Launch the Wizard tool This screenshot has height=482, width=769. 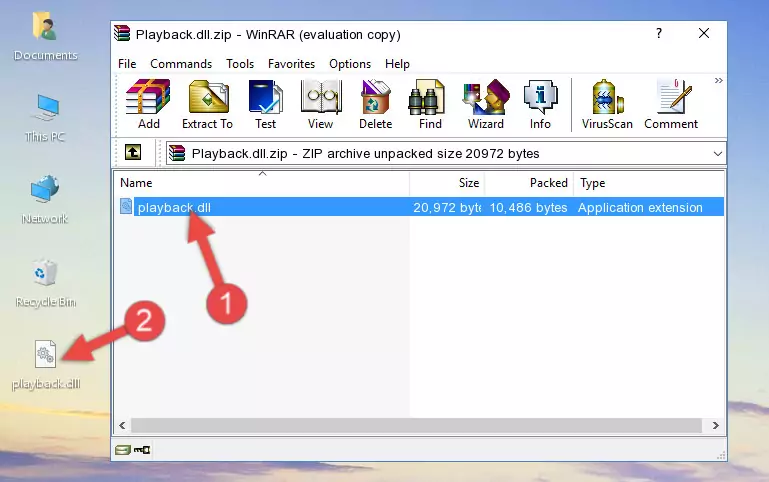(x=486, y=104)
